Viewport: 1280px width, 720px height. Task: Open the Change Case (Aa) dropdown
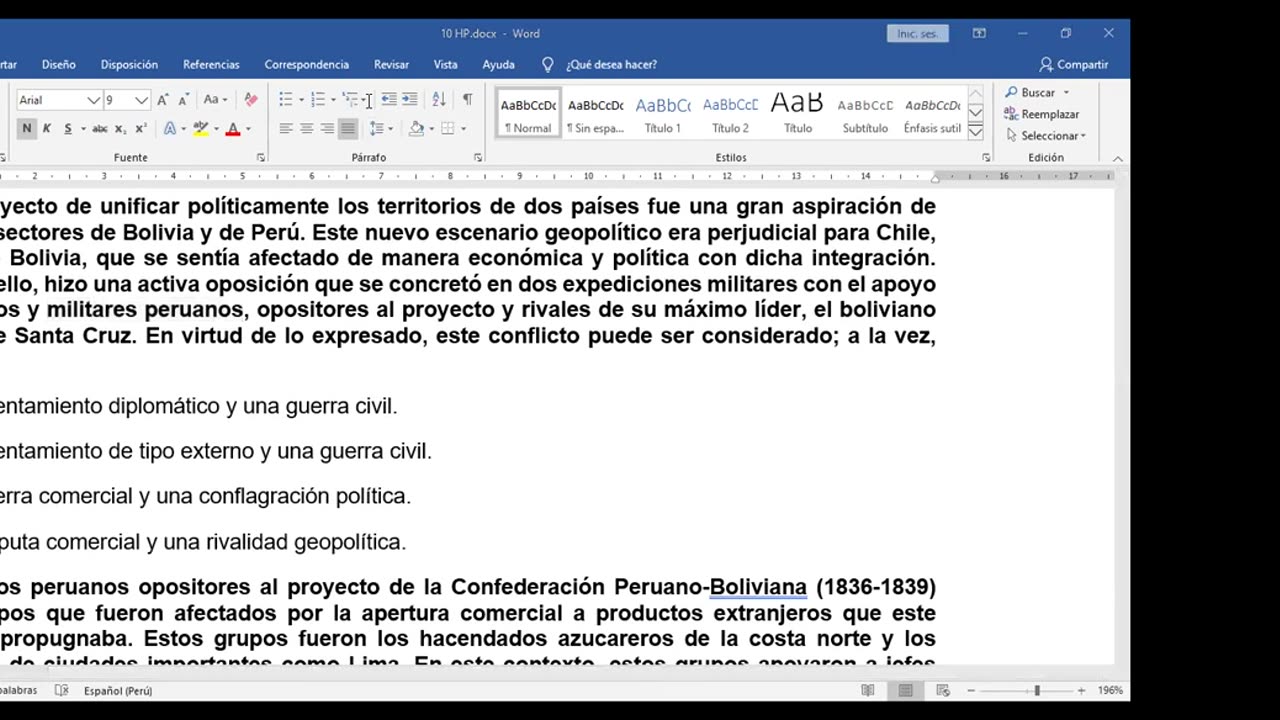215,100
